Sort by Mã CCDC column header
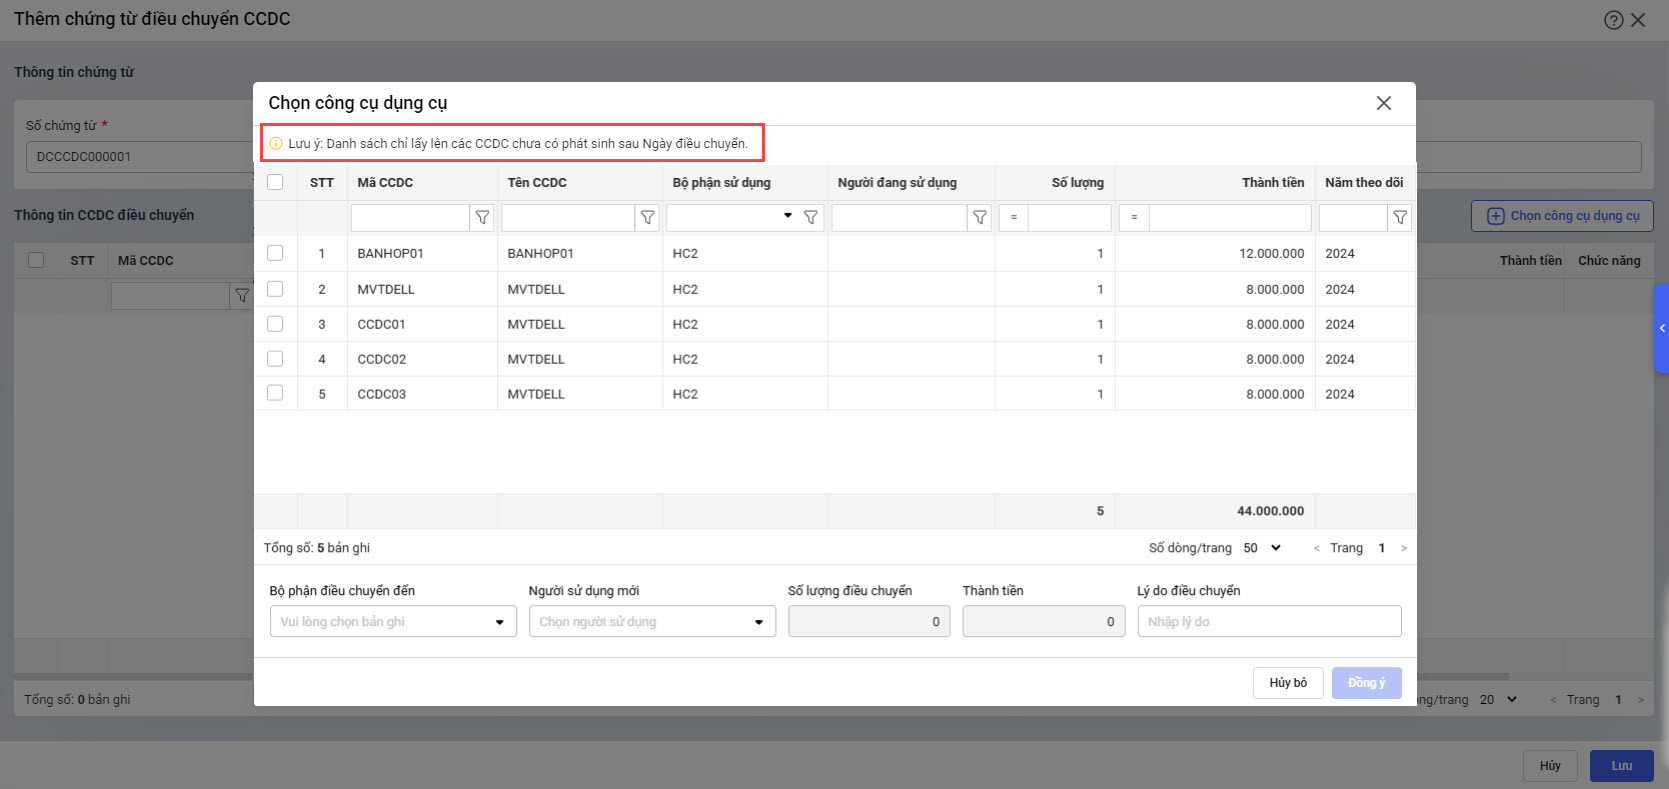1669x789 pixels. pos(385,183)
